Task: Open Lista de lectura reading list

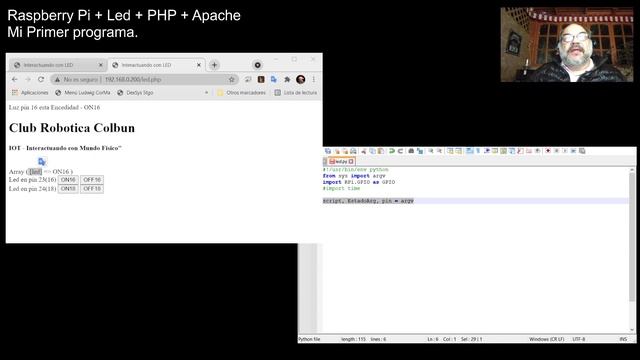Action: click(296, 93)
